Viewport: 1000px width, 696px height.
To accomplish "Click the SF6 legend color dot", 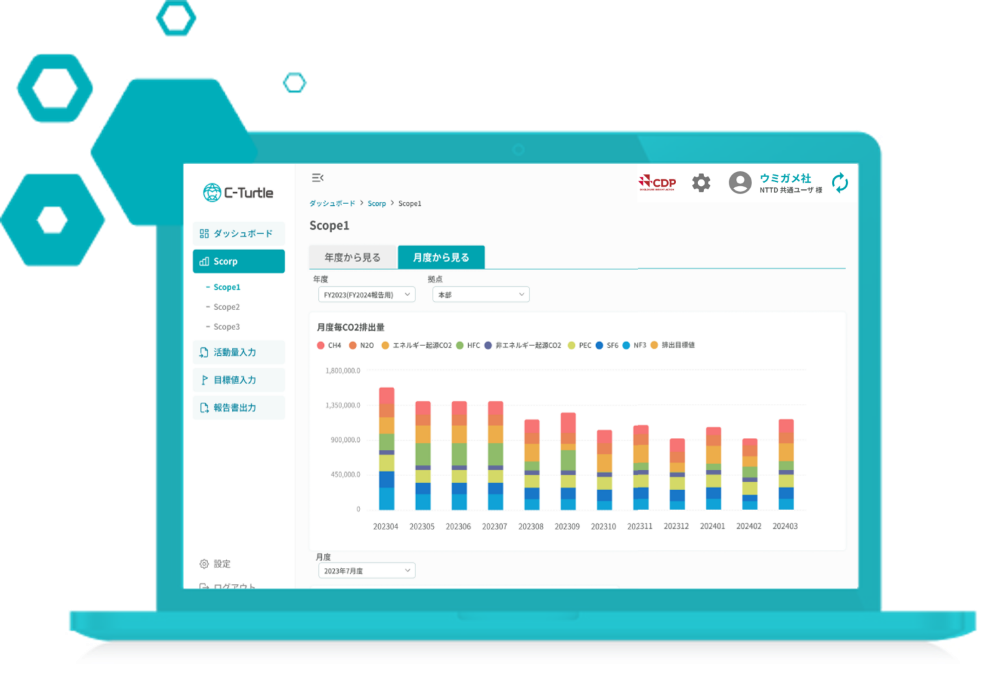I will pyautogui.click(x=599, y=345).
